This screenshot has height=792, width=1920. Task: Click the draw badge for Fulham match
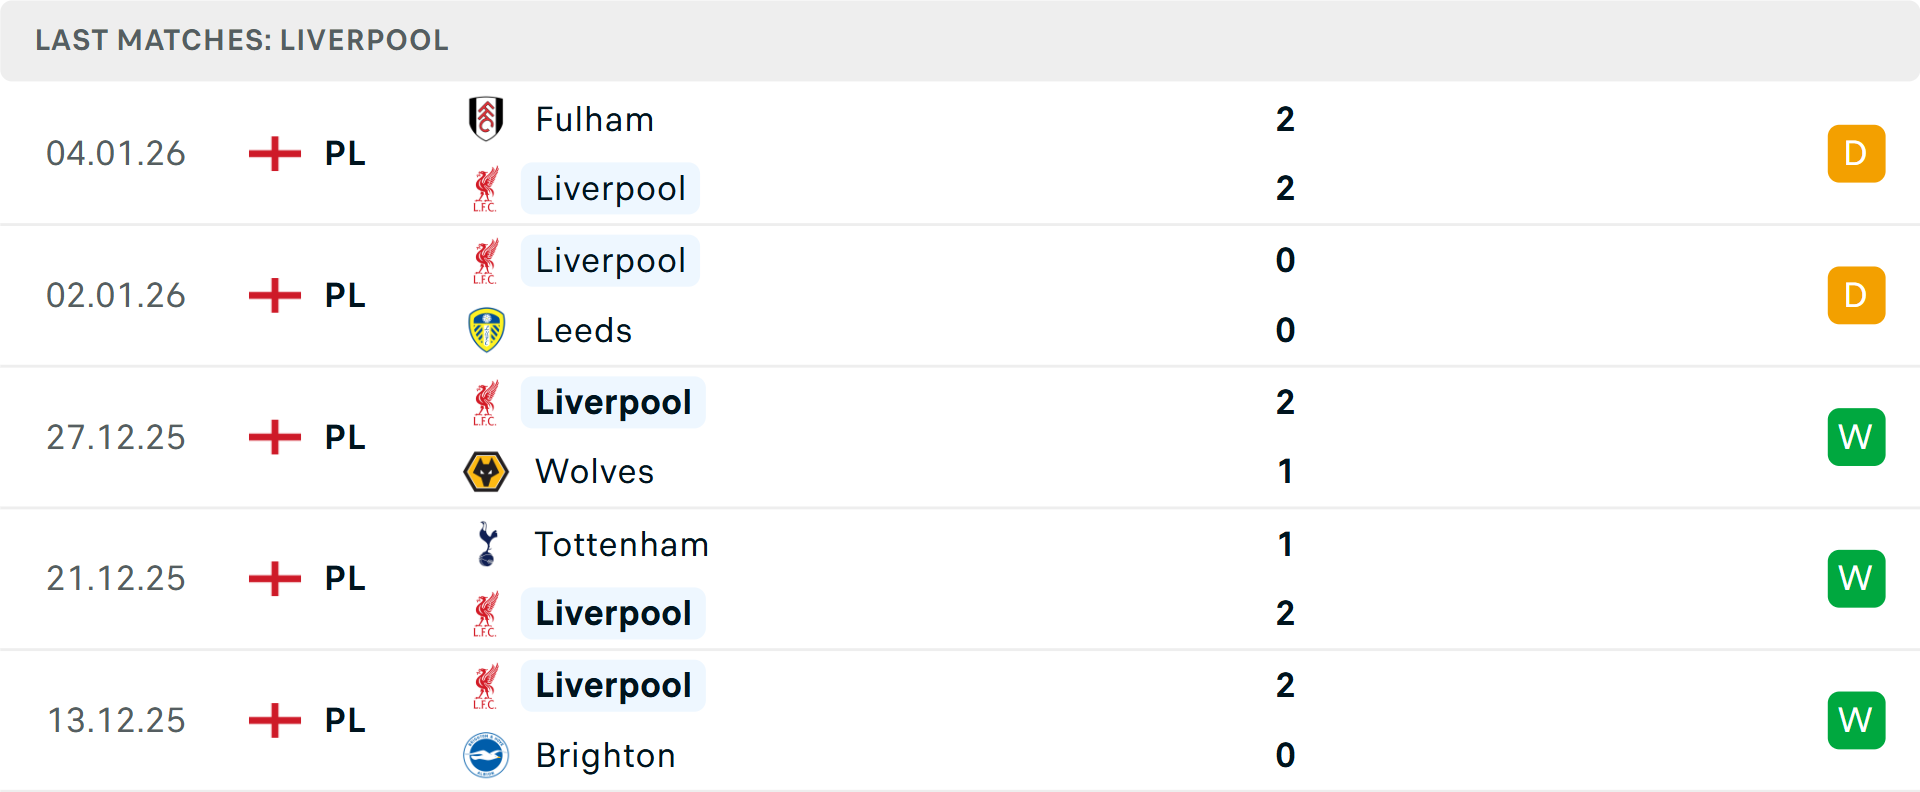[x=1856, y=154]
